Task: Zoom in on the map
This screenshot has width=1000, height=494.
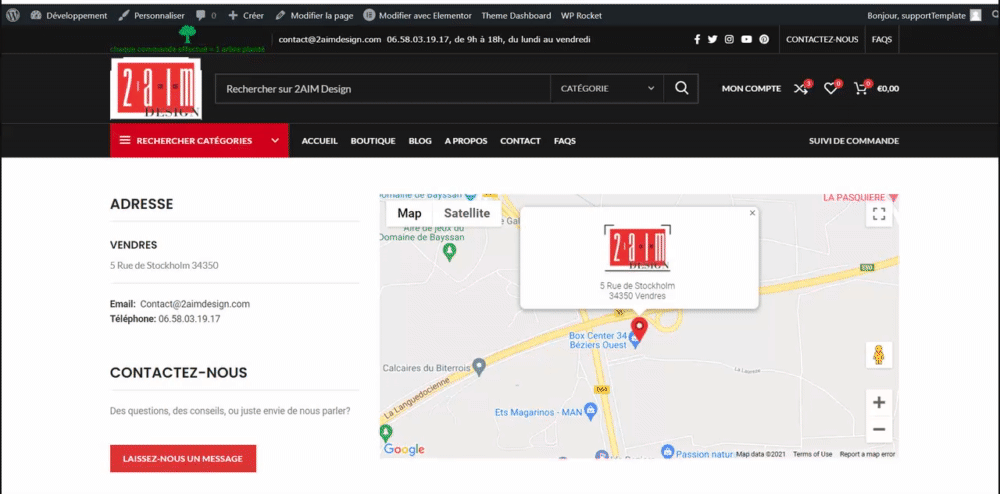Action: tap(879, 403)
